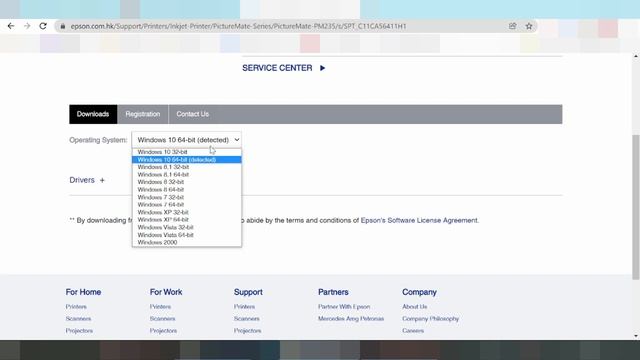Viewport: 640px width, 360px height.
Task: Go back to the previous page
Action: pyautogui.click(x=11, y=26)
